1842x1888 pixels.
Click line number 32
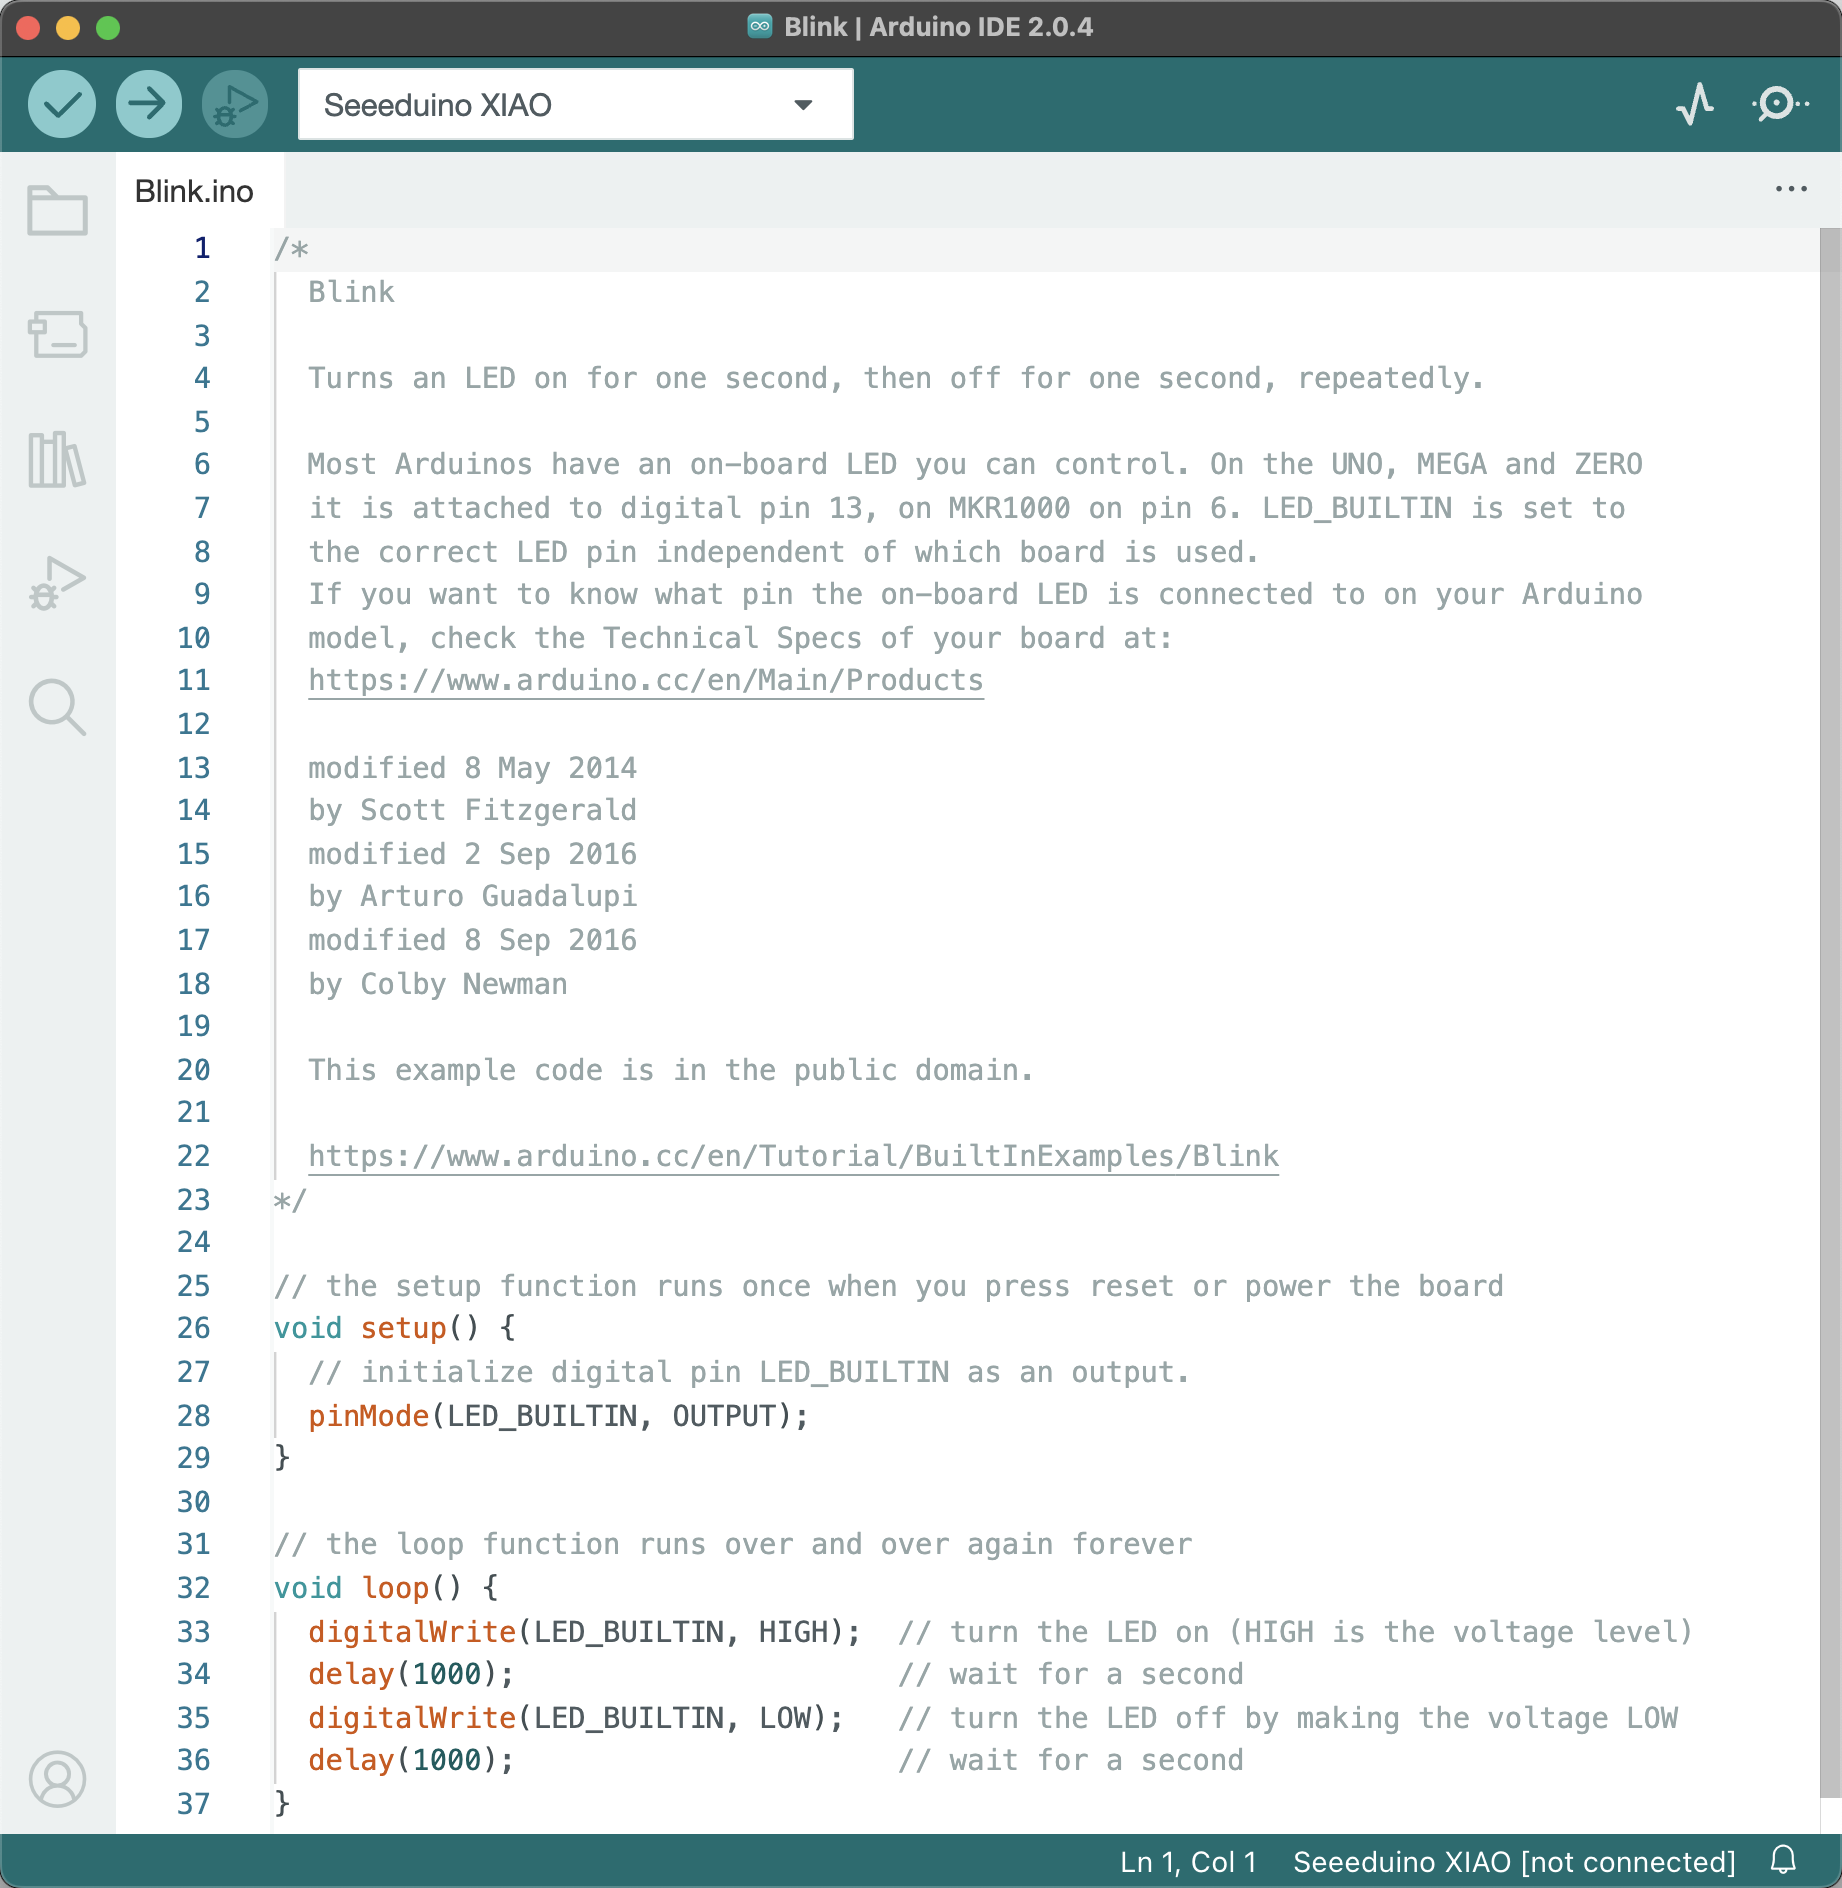194,1588
